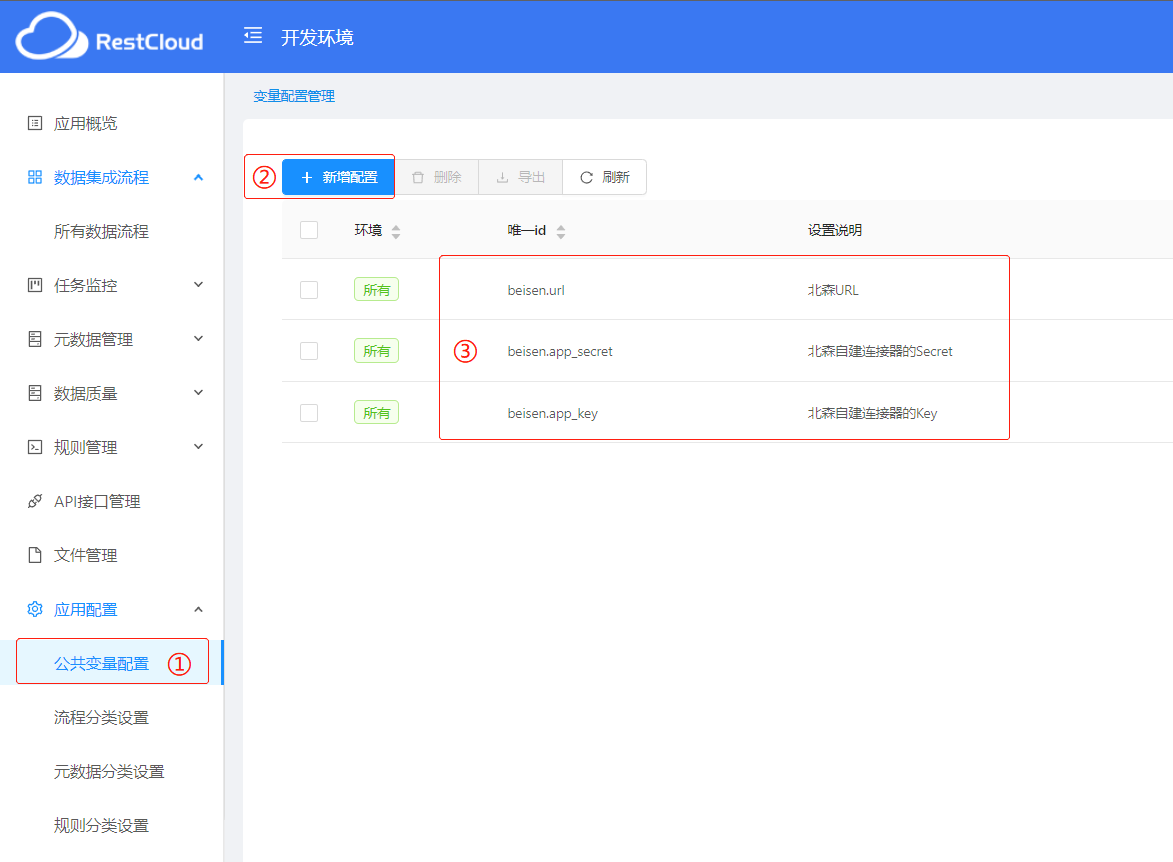Click the 任务监控 sidebar icon
This screenshot has width=1173, height=862.
pos(35,285)
